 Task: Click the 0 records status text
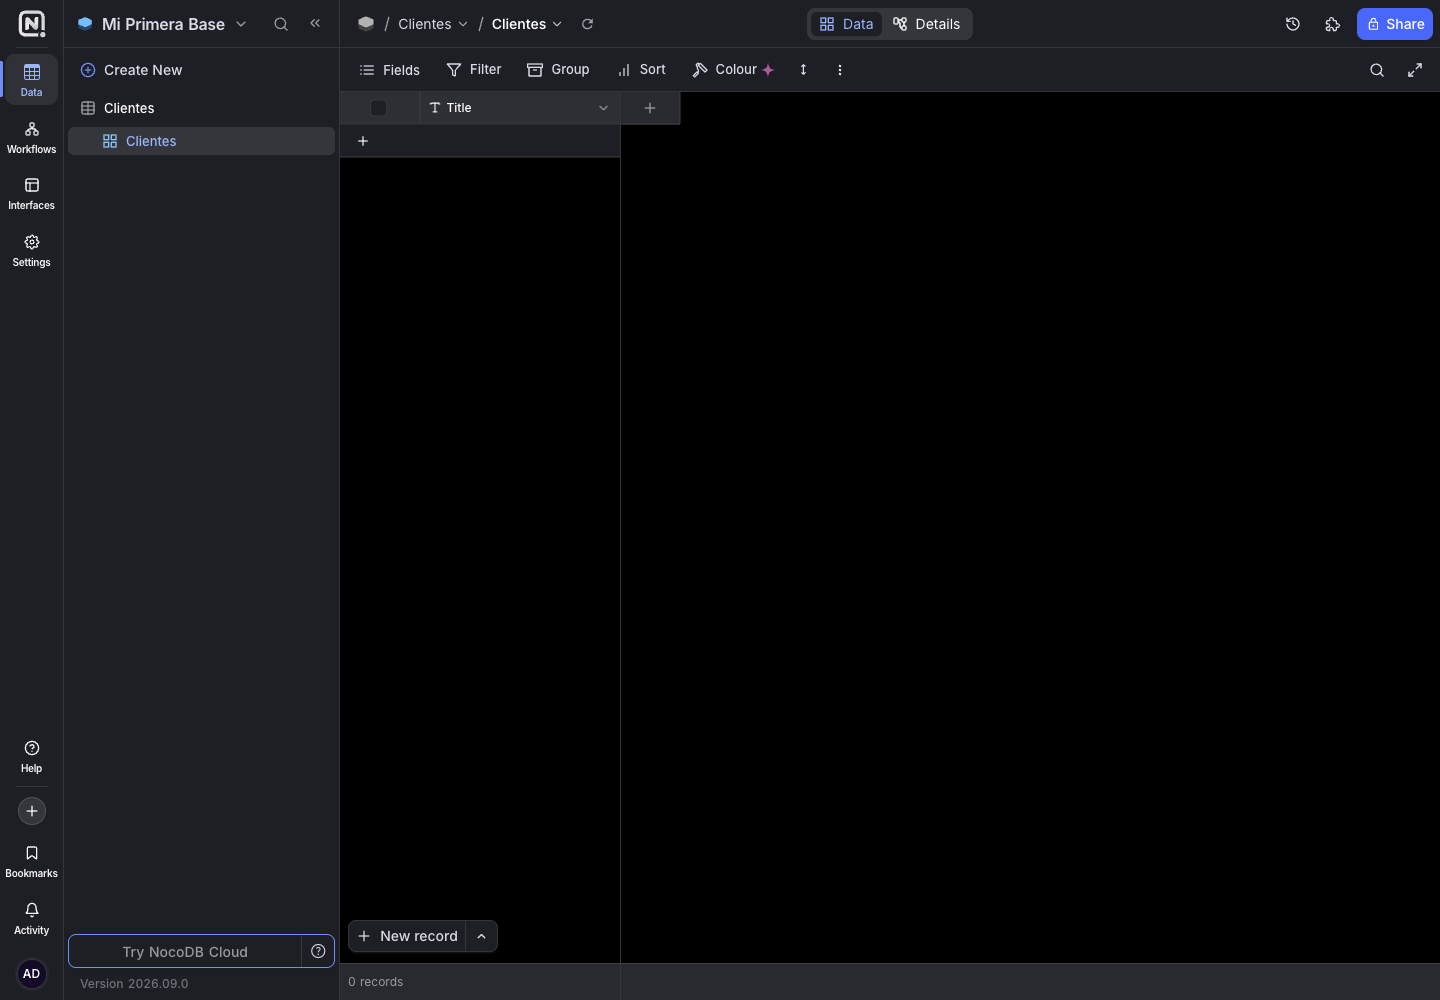coord(376,982)
